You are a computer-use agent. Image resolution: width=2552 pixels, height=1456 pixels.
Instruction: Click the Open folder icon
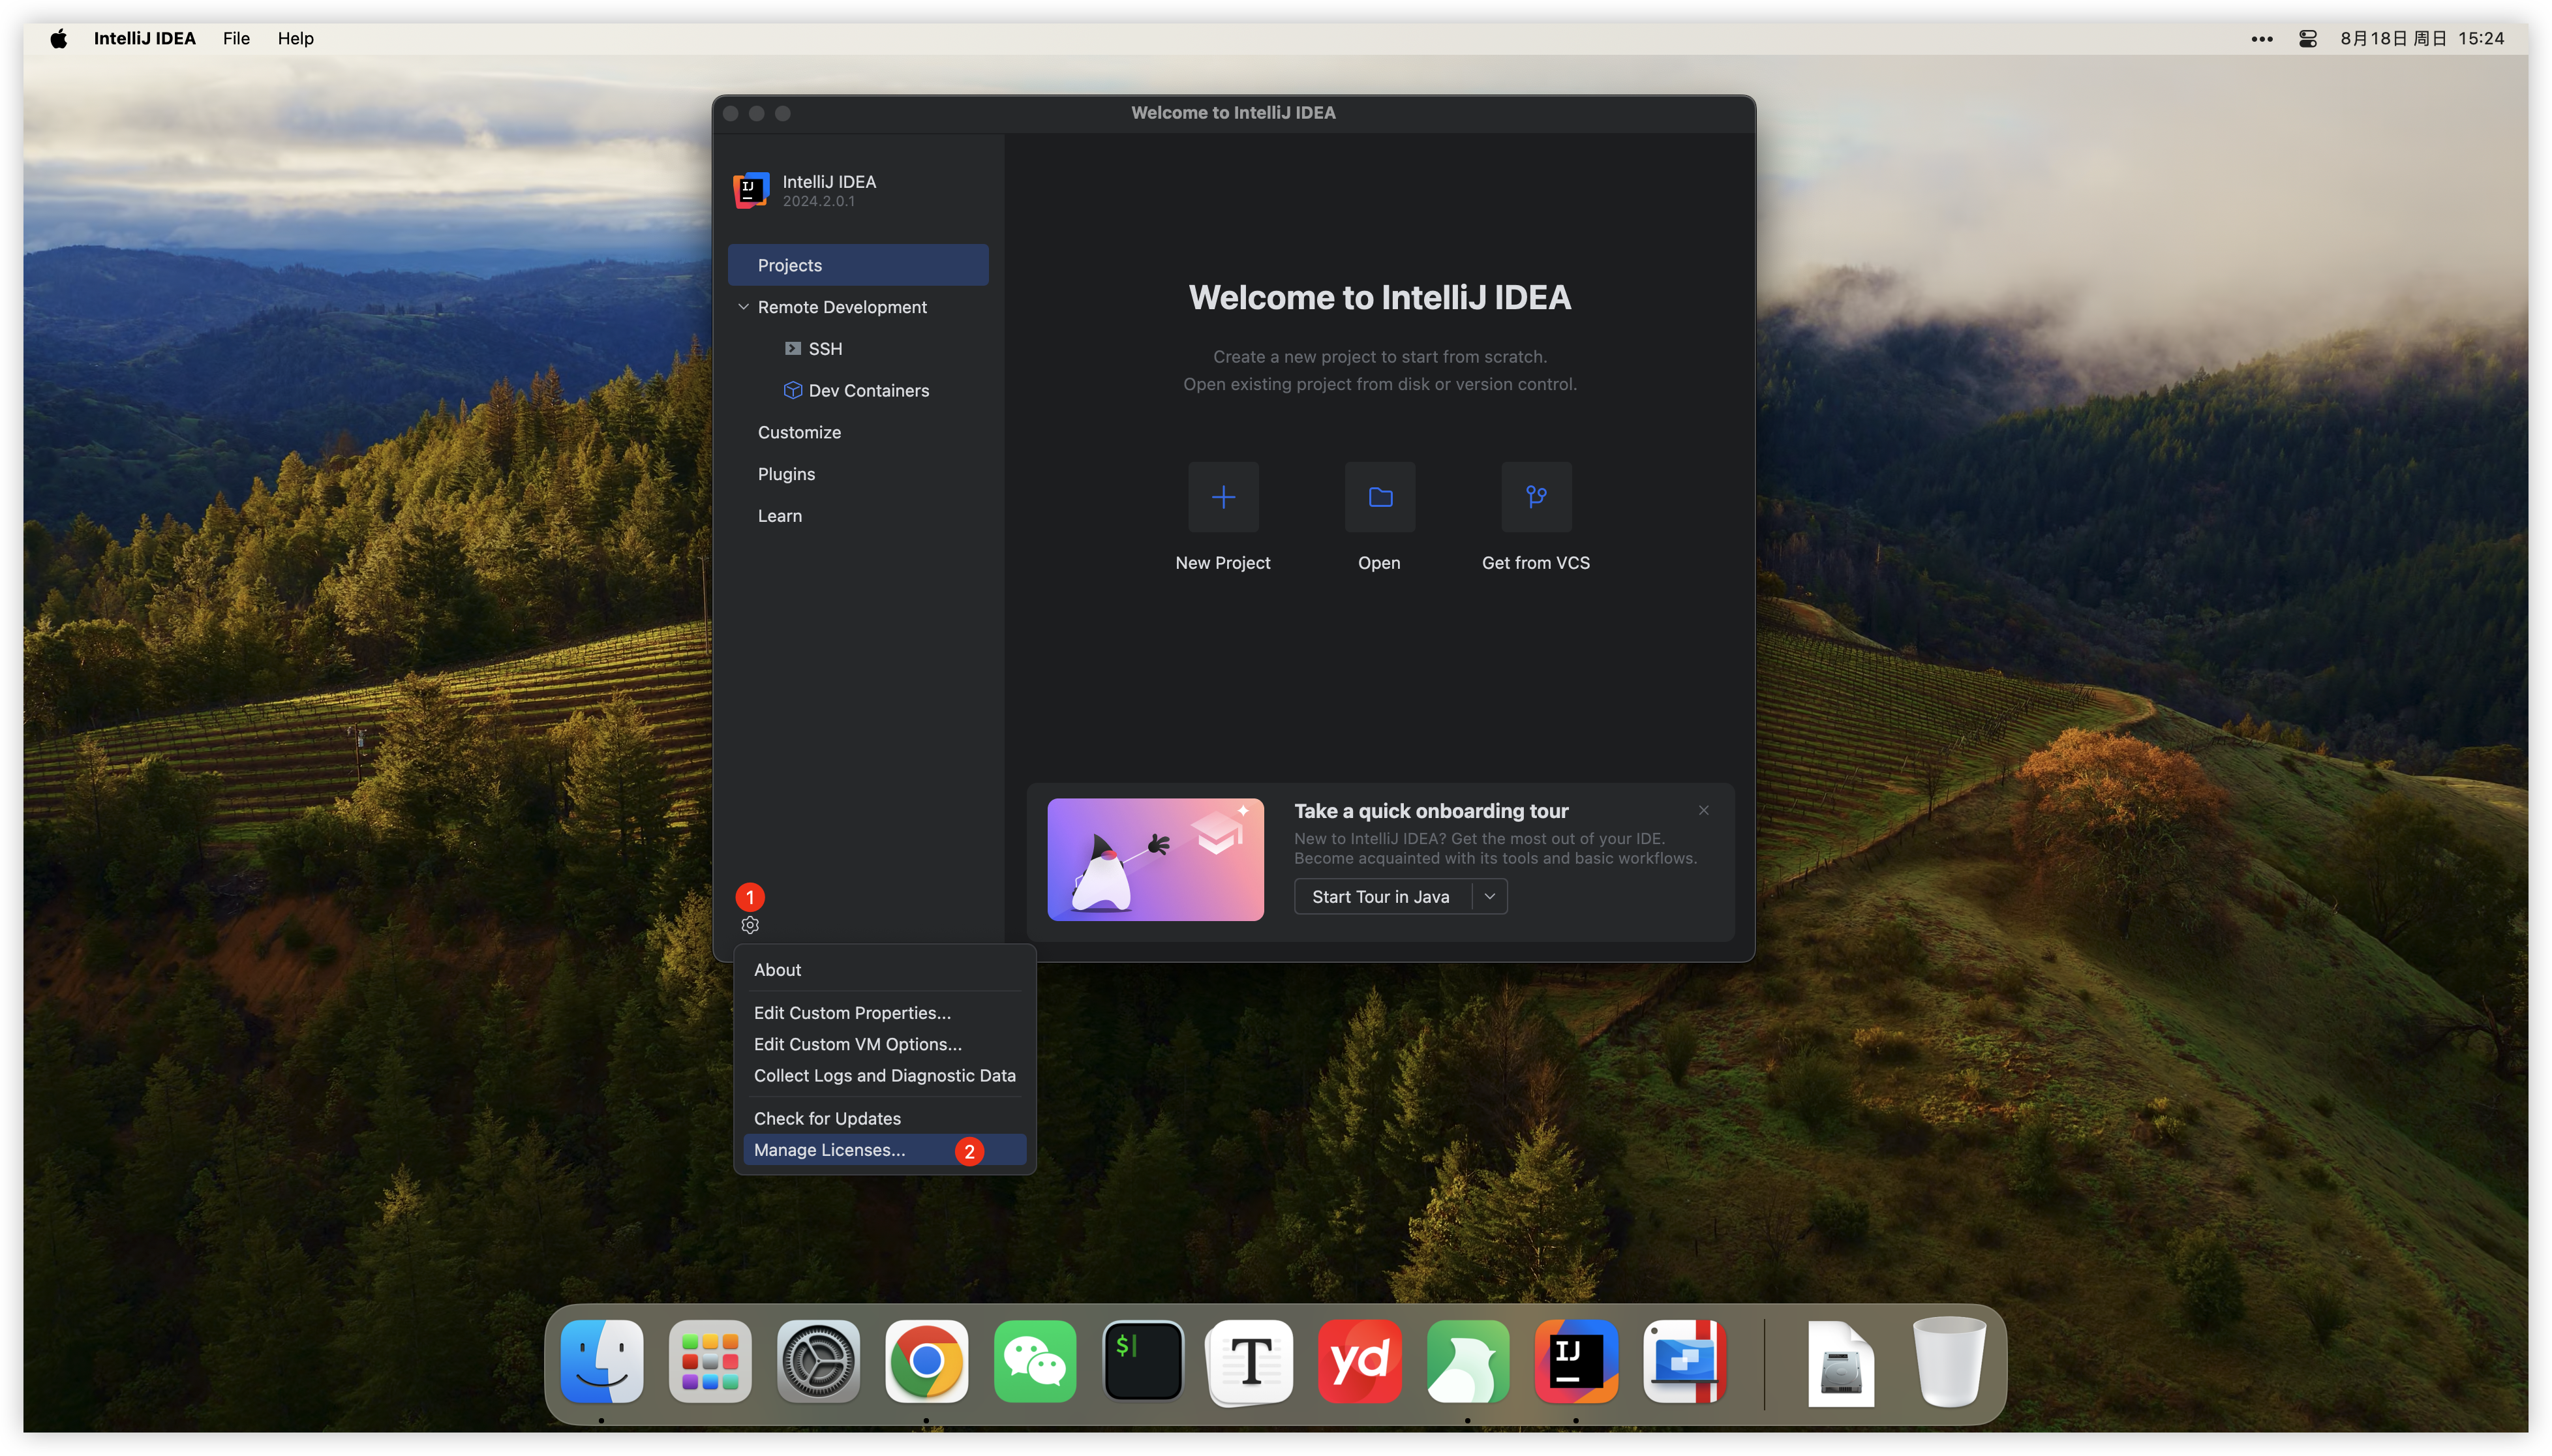tap(1380, 497)
